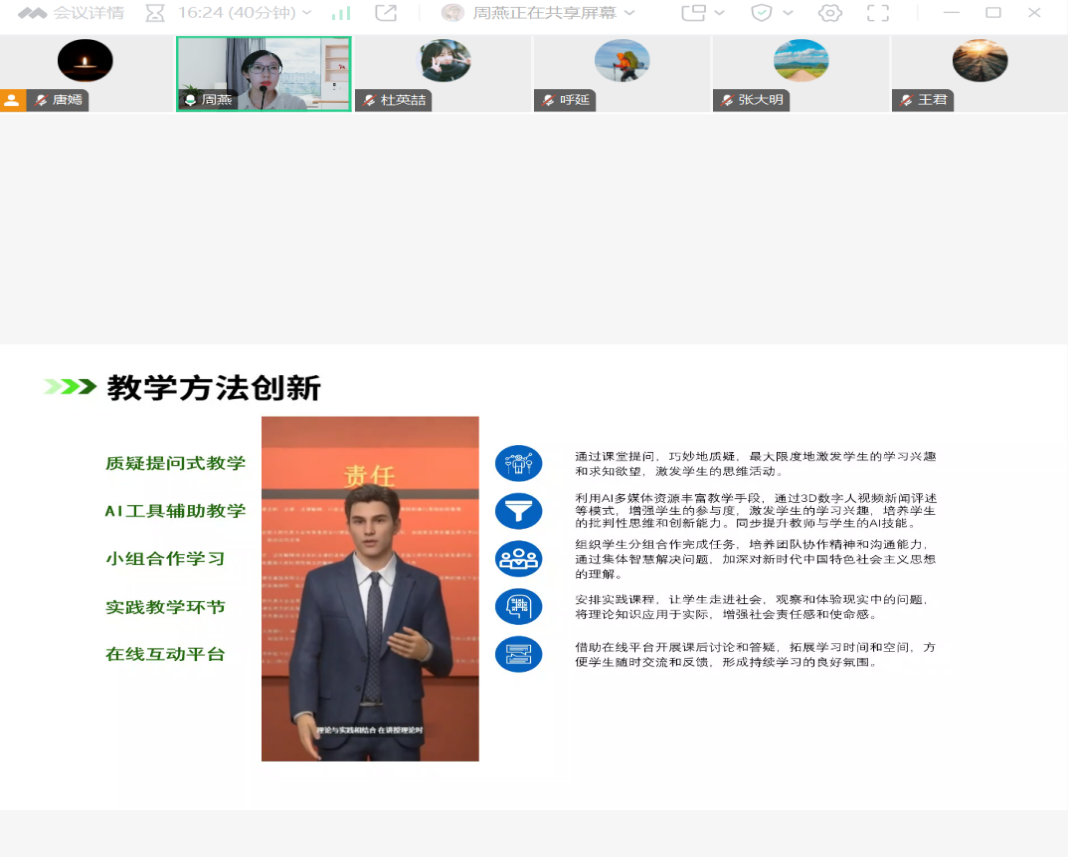The height and width of the screenshot is (857, 1068).
Task: Click 周燕's active speaker microphone icon
Action: [190, 100]
